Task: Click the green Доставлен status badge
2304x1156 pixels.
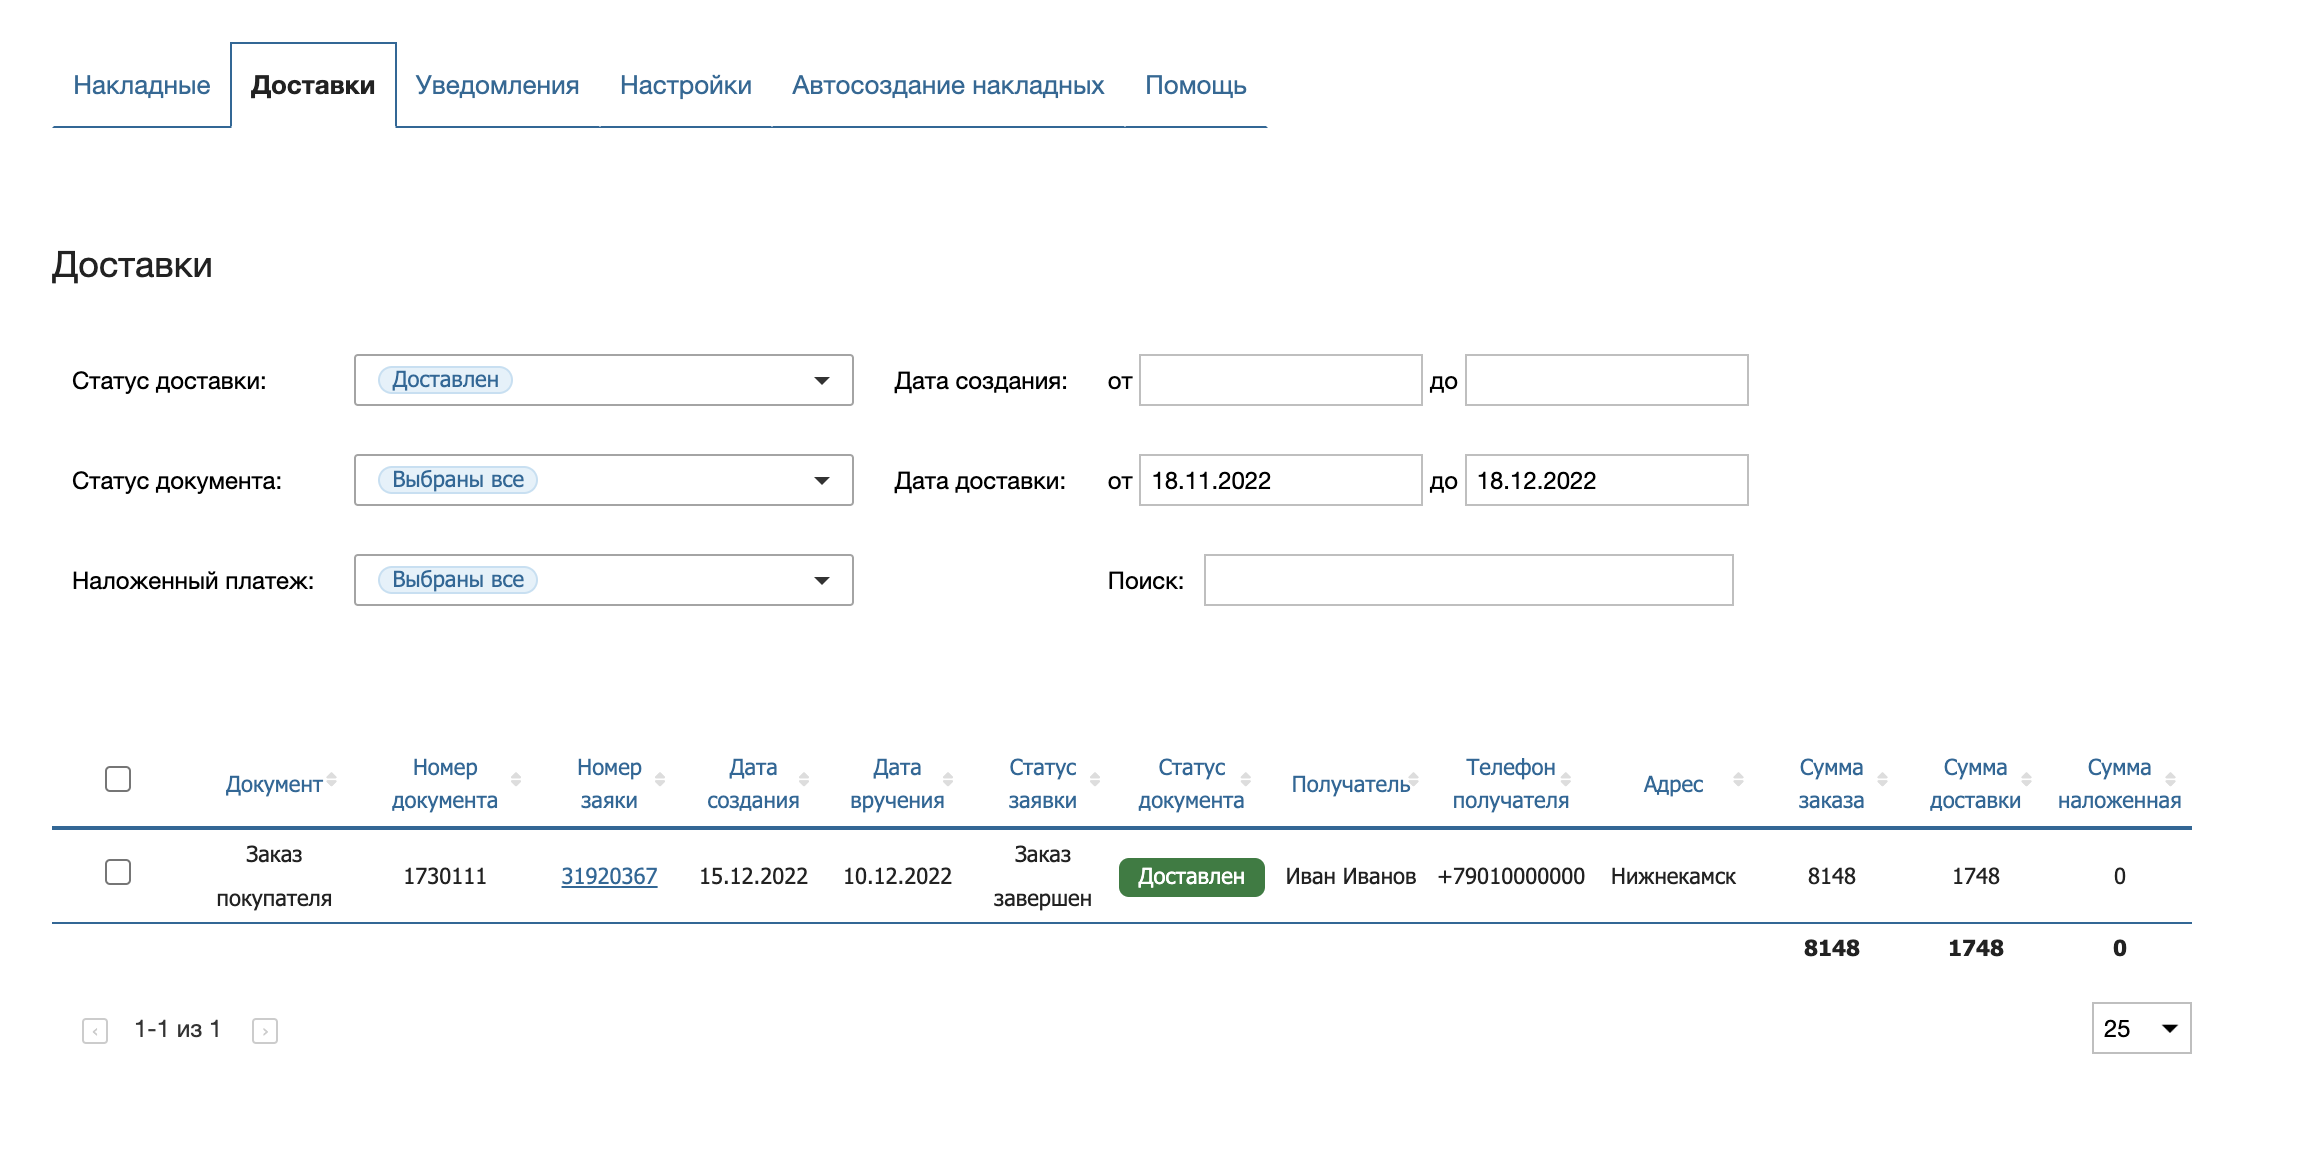Action: (1191, 876)
